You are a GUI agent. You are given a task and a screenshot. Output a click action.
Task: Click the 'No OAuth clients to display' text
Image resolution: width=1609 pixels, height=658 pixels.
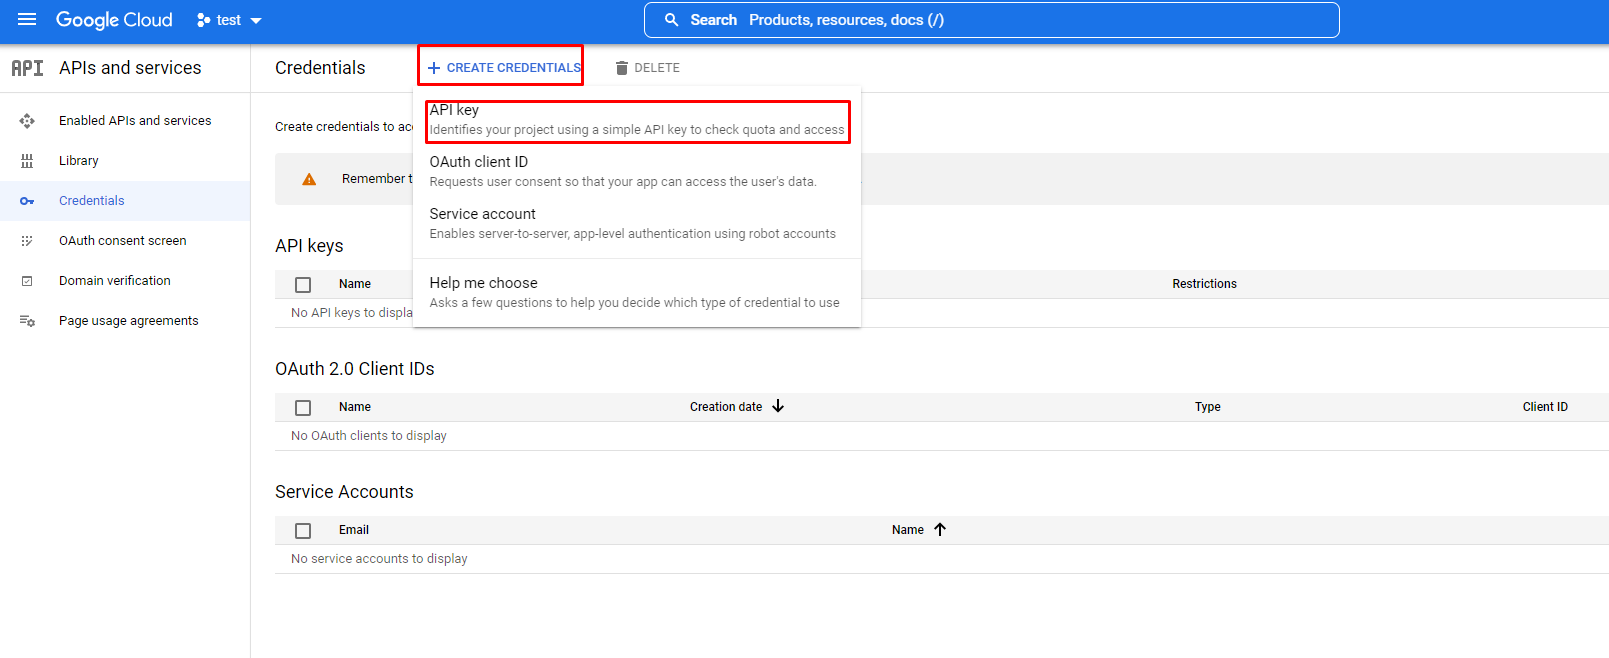pos(369,436)
